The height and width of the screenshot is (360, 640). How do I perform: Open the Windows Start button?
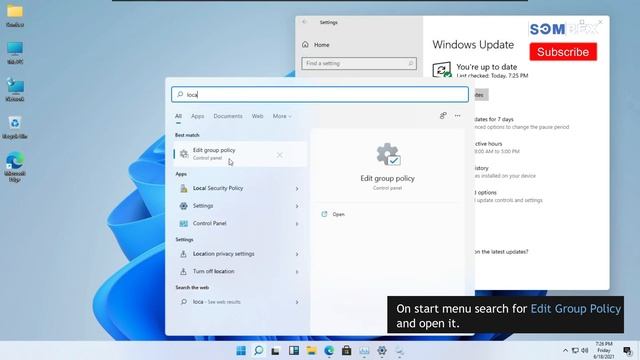click(241, 351)
